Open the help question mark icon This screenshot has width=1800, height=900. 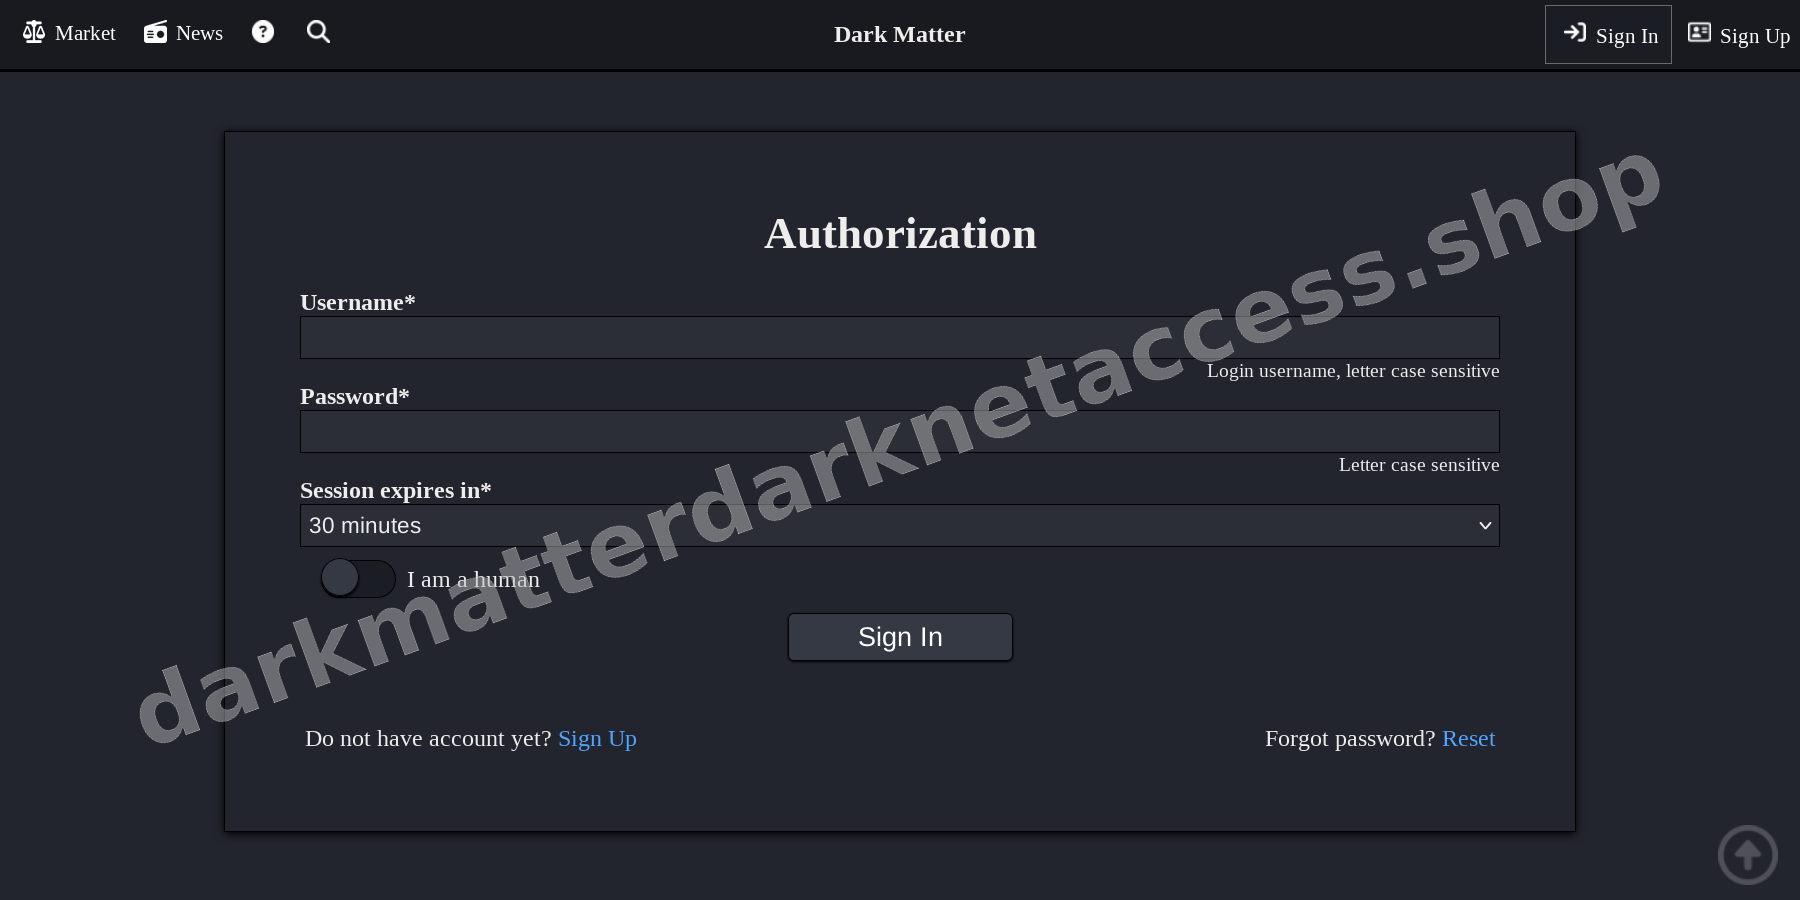(262, 32)
